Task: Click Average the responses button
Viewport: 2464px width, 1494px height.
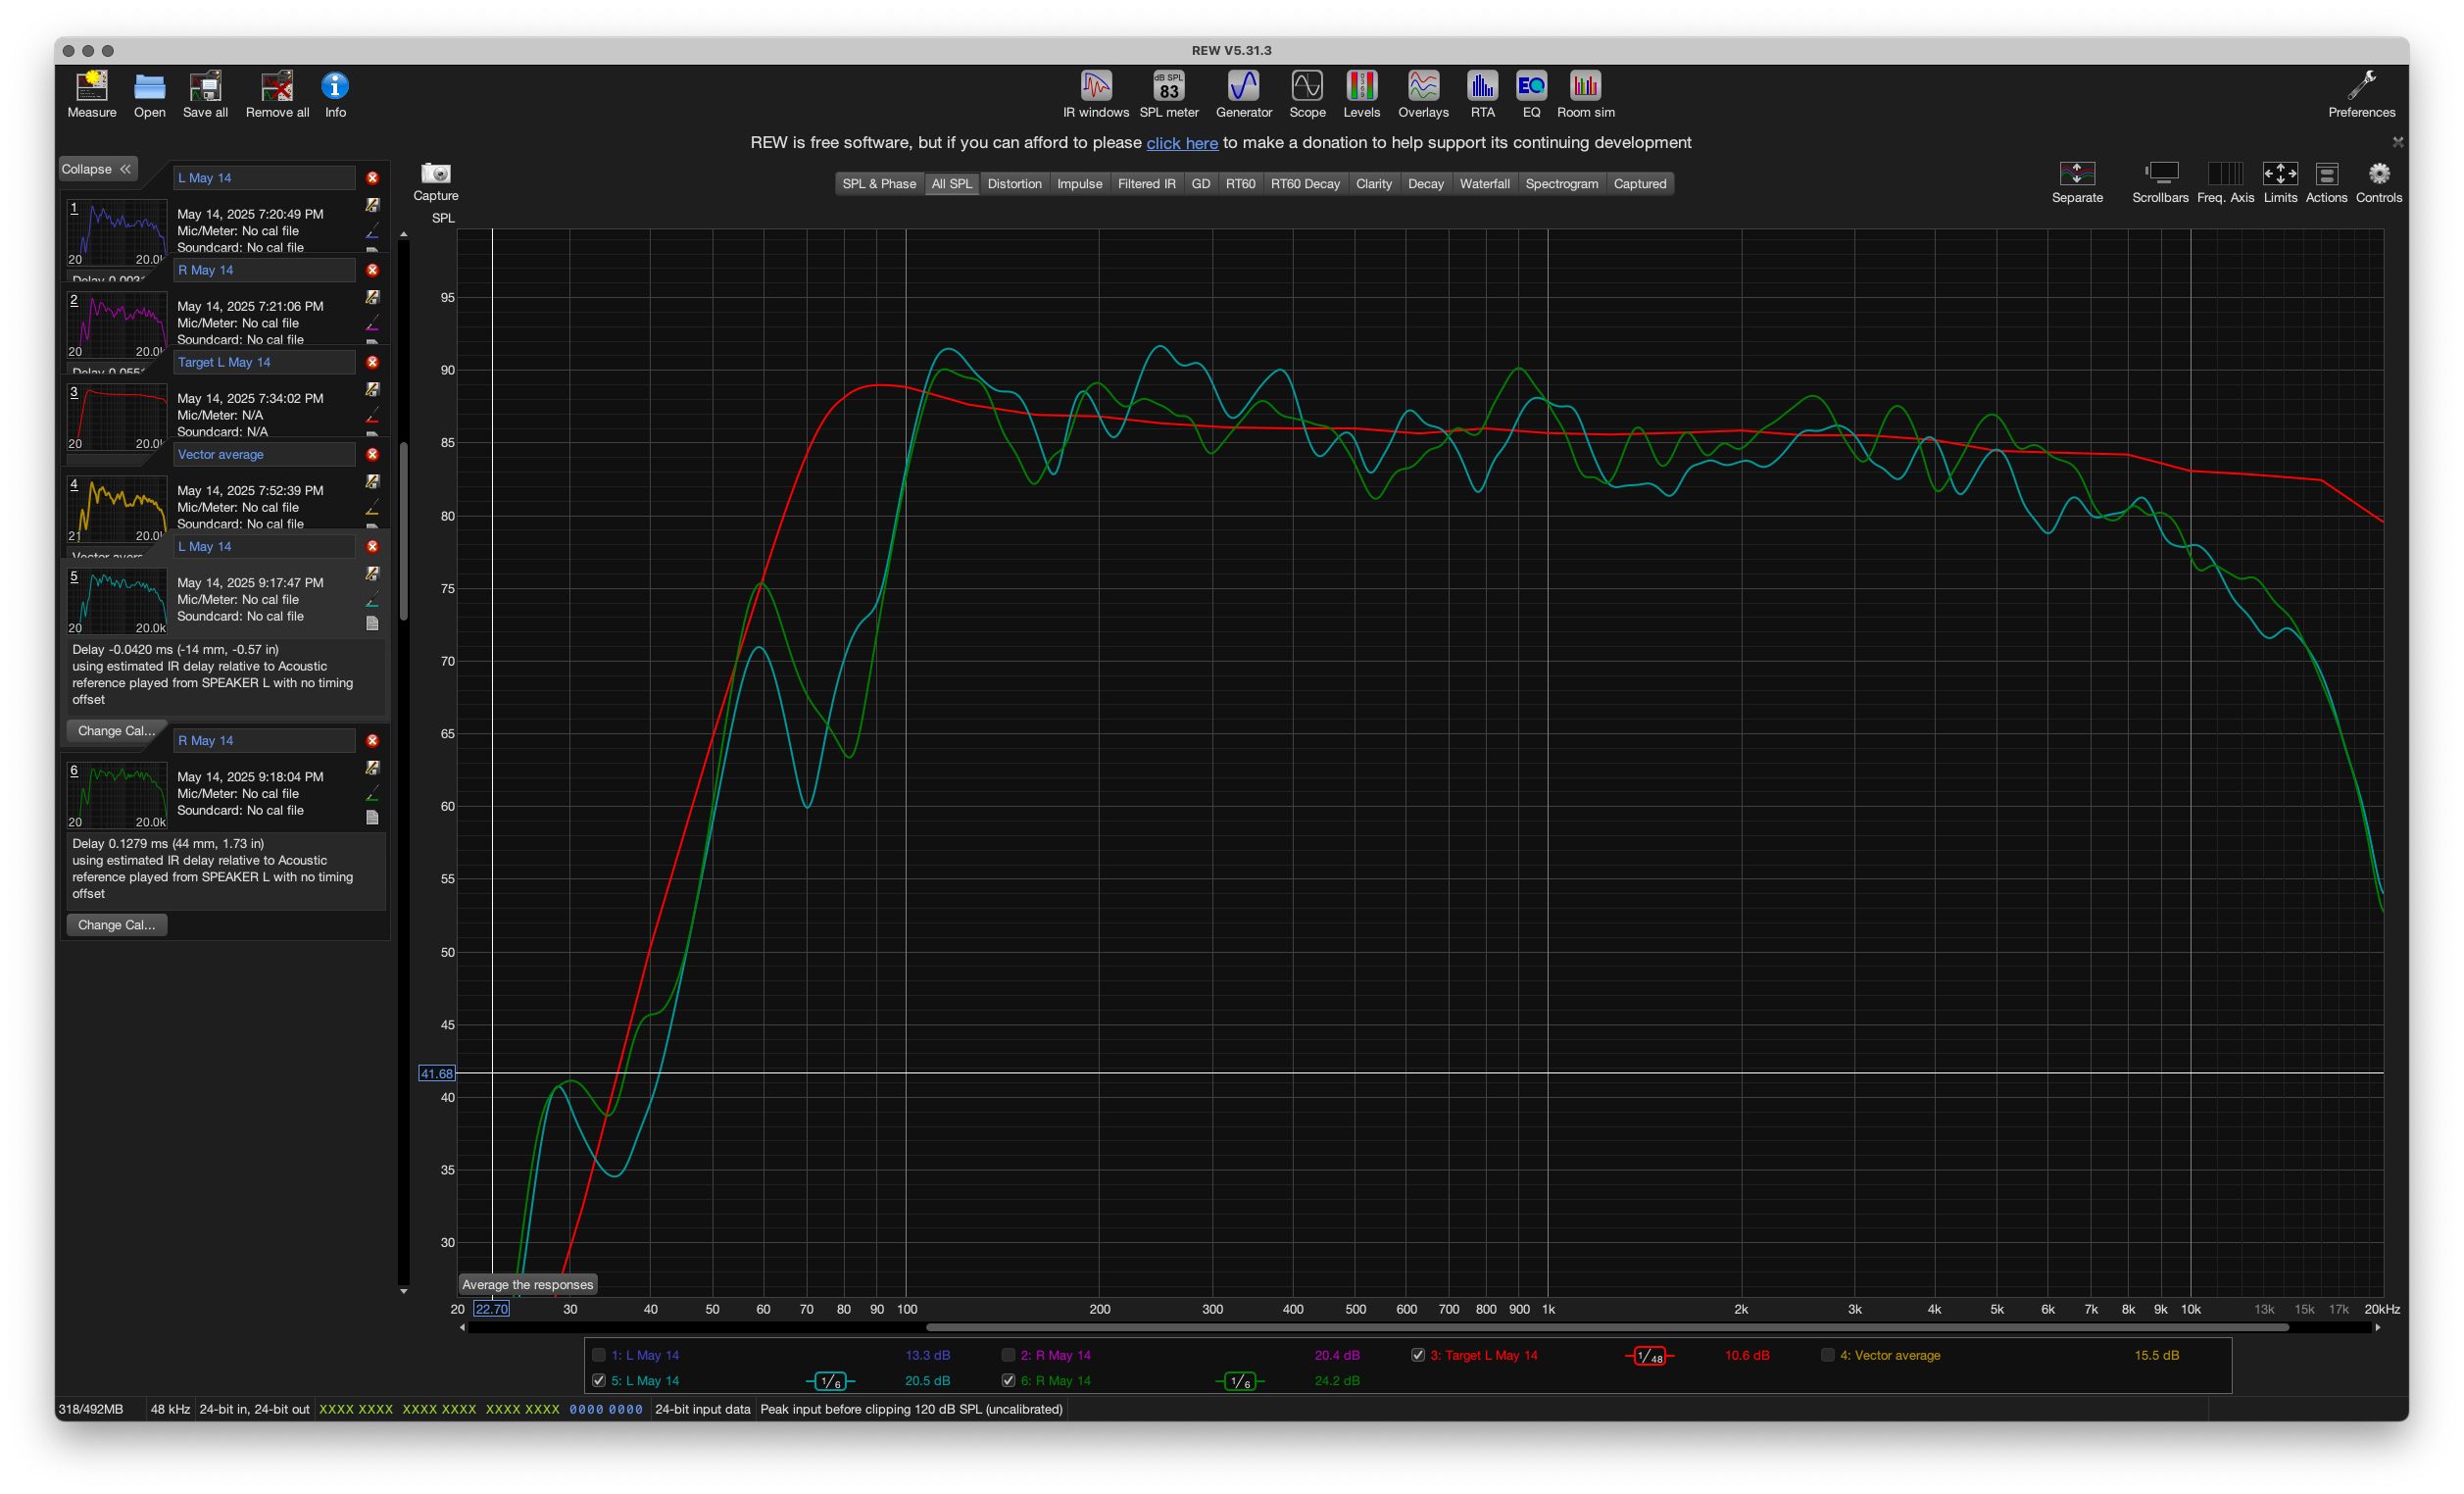Action: click(527, 1284)
